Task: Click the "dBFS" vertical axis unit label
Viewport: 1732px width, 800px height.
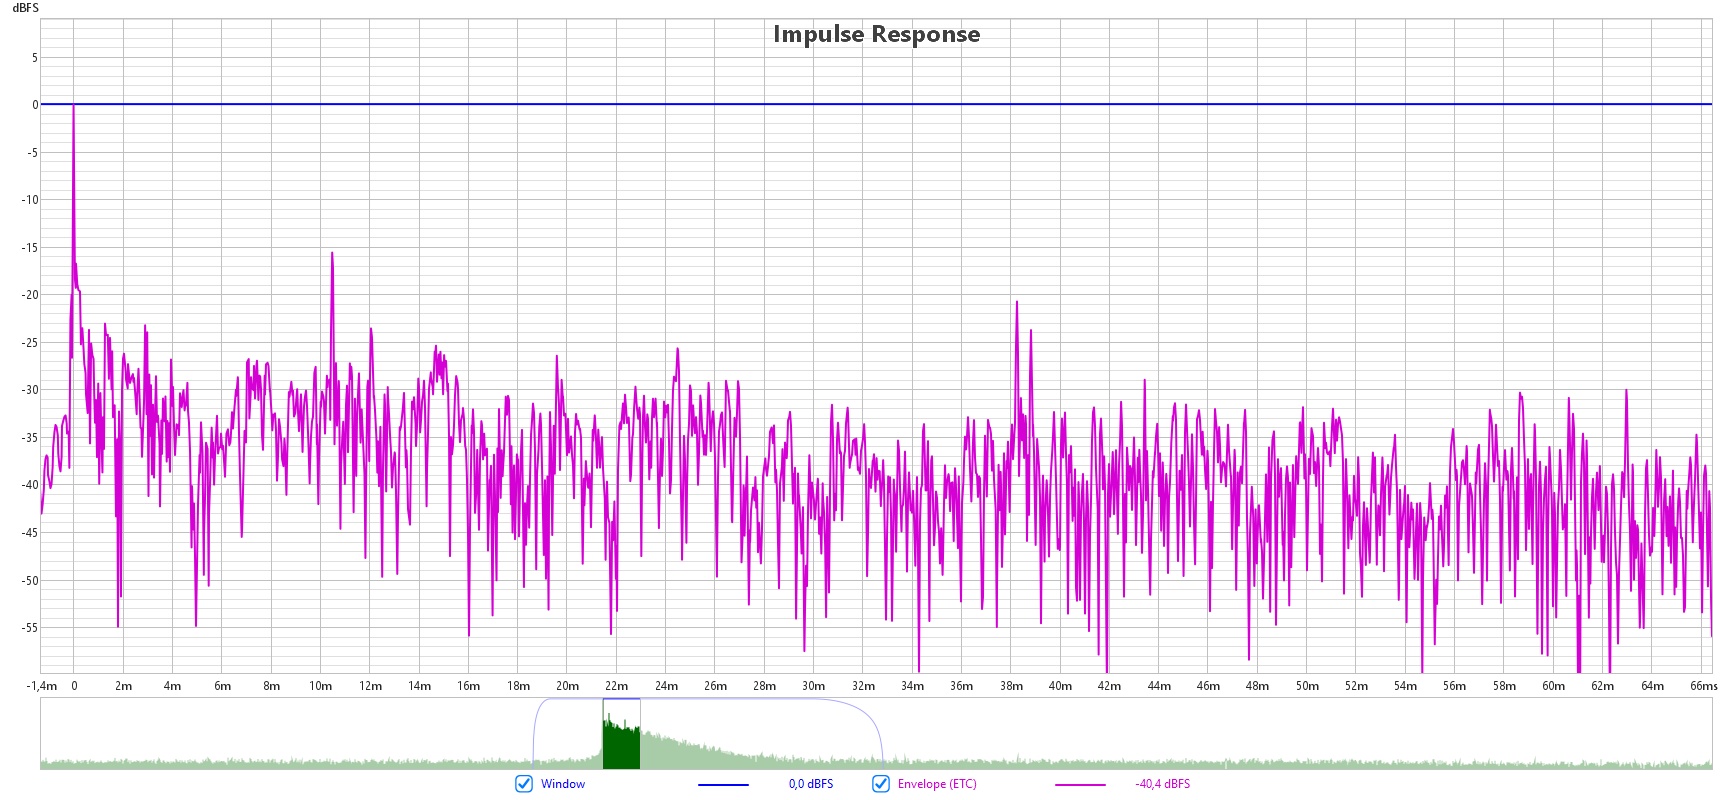Action: 25,8
